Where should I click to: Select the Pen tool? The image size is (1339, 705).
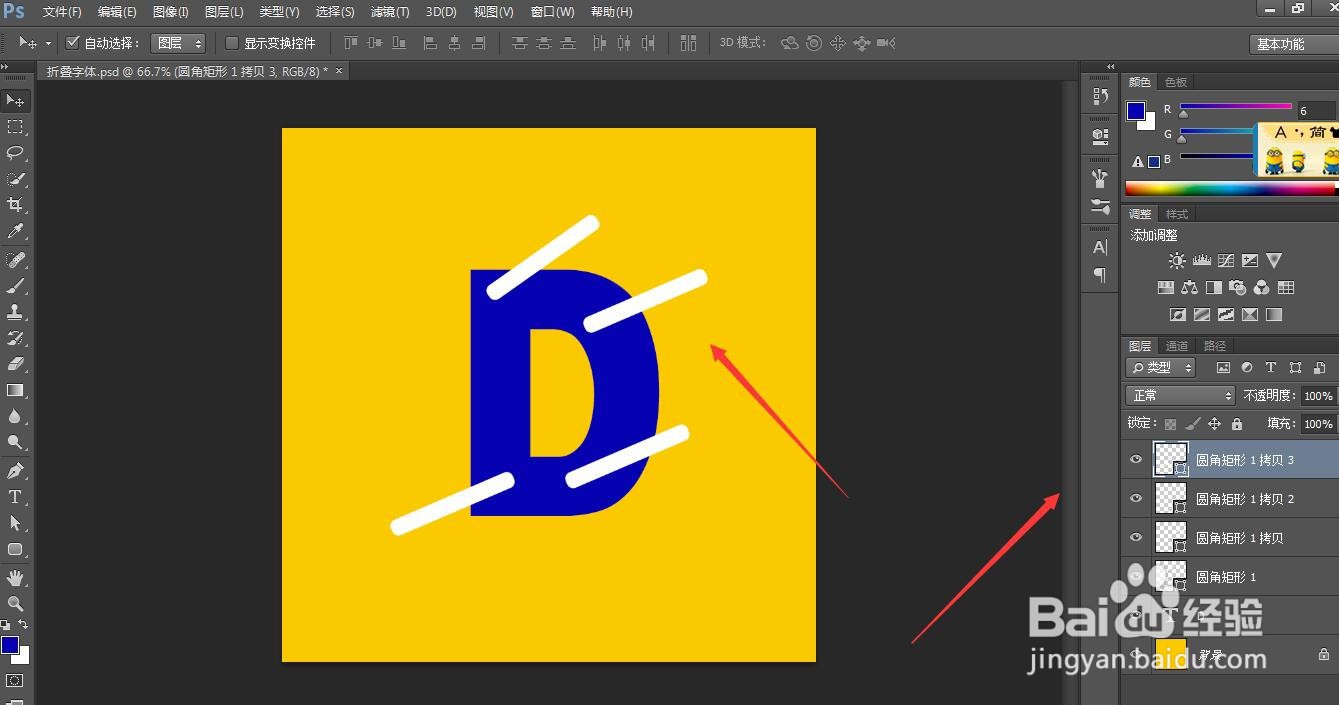click(15, 471)
